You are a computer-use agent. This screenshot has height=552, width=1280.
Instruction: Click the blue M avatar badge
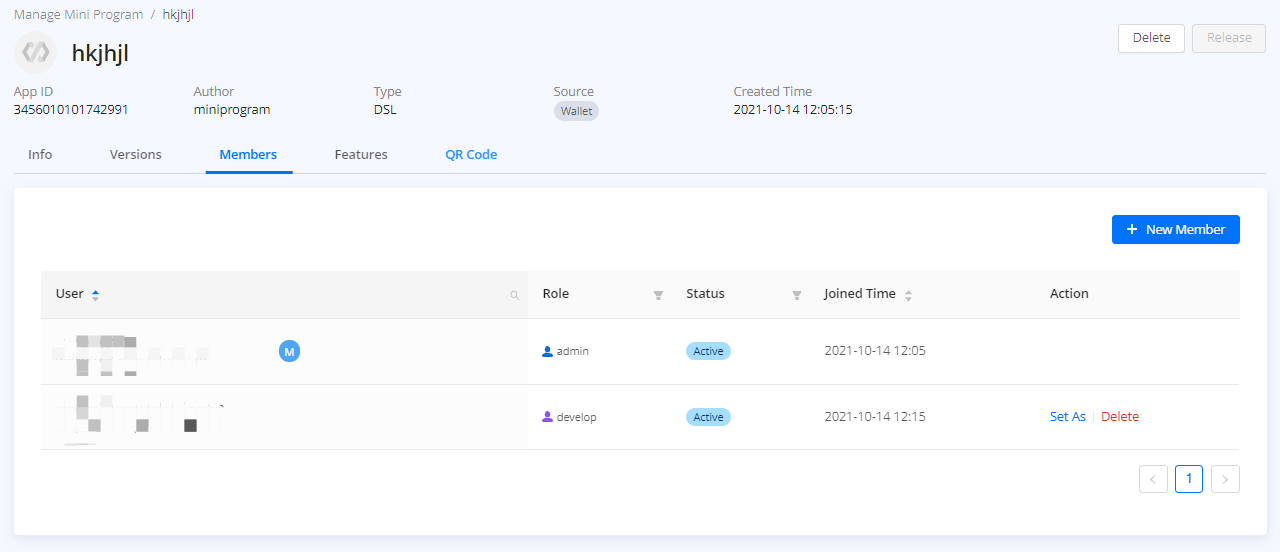point(289,351)
